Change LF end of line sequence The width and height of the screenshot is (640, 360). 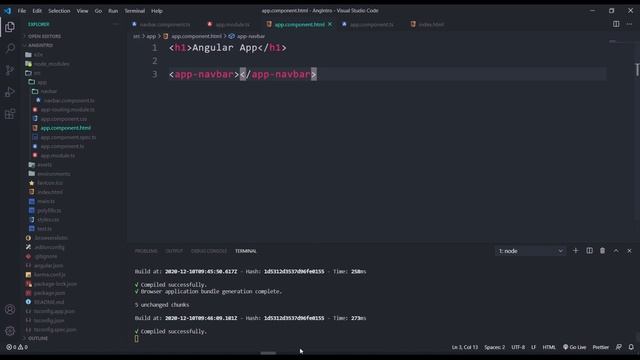pyautogui.click(x=533, y=347)
